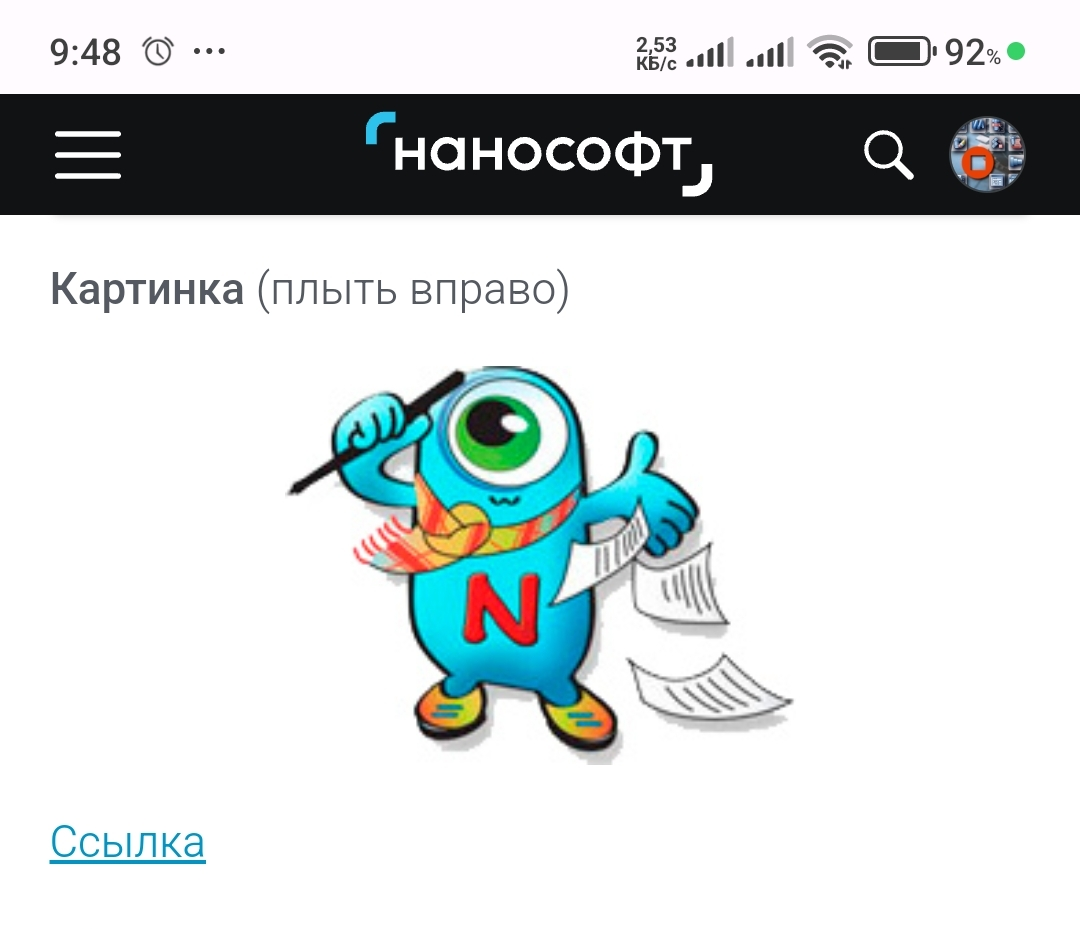Tap the second SIM signal strength bars
Viewport: 1080px width, 929px height.
point(770,52)
